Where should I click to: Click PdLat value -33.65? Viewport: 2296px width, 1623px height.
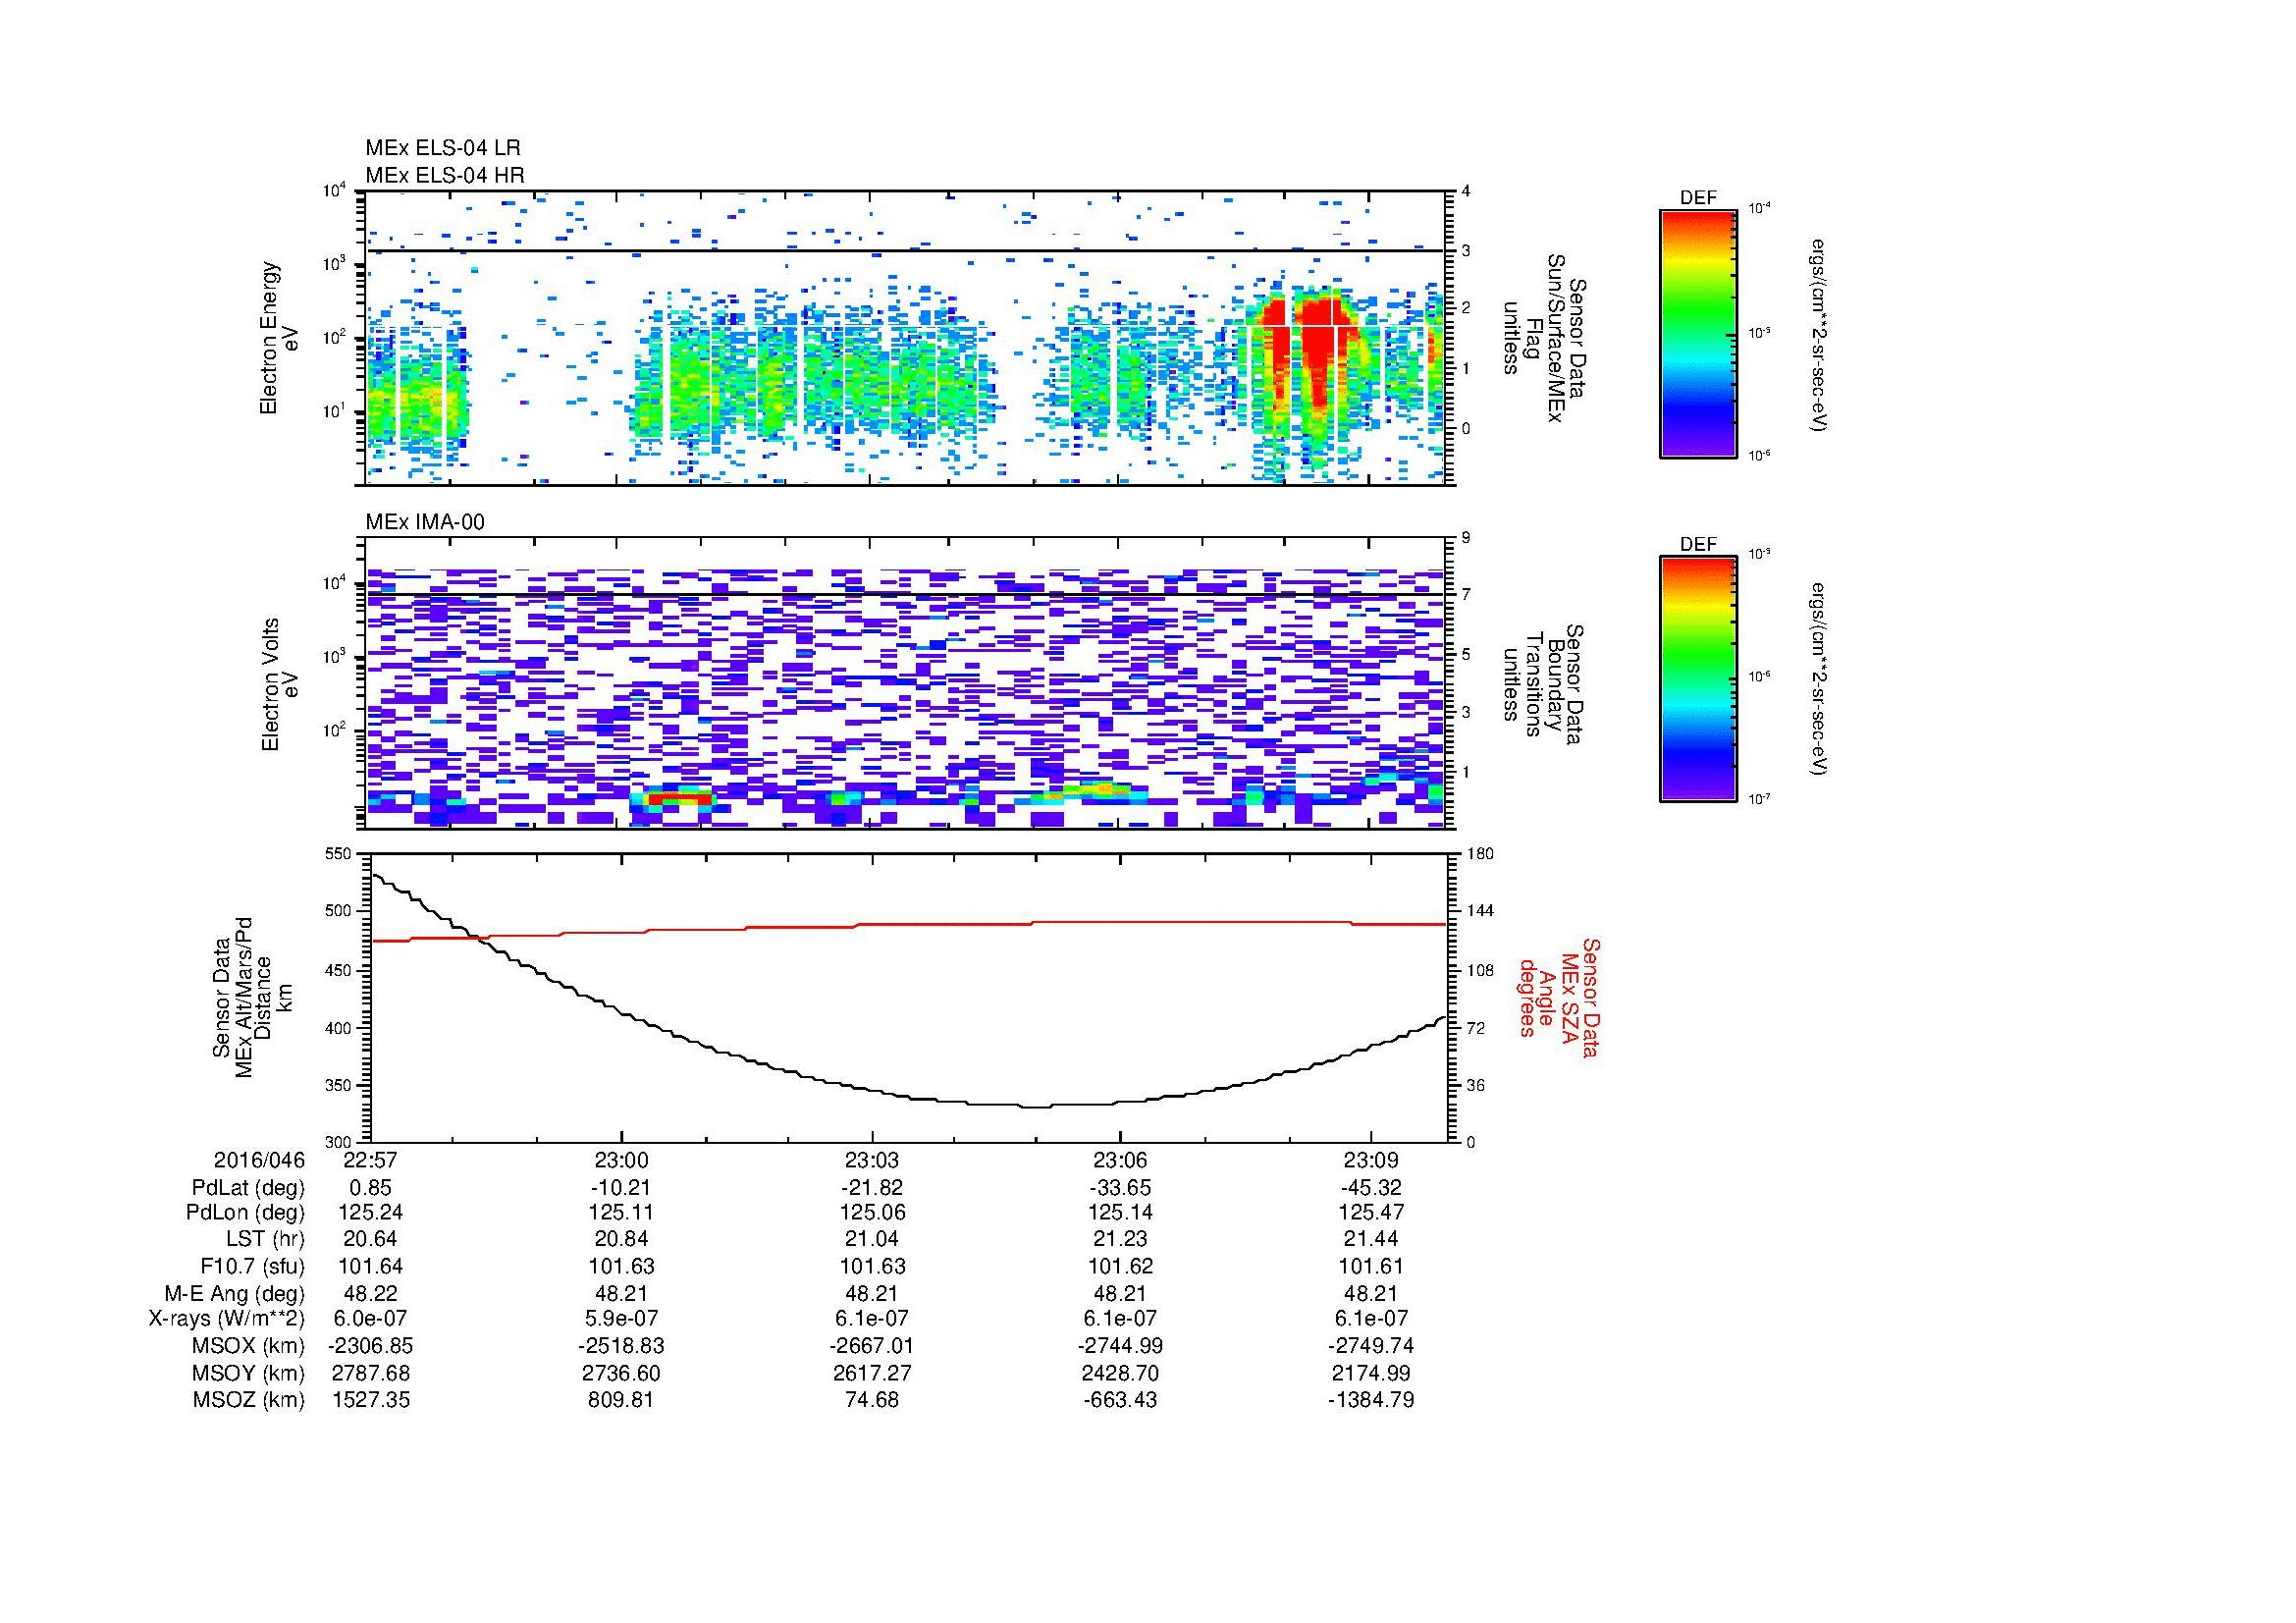click(x=1120, y=1188)
